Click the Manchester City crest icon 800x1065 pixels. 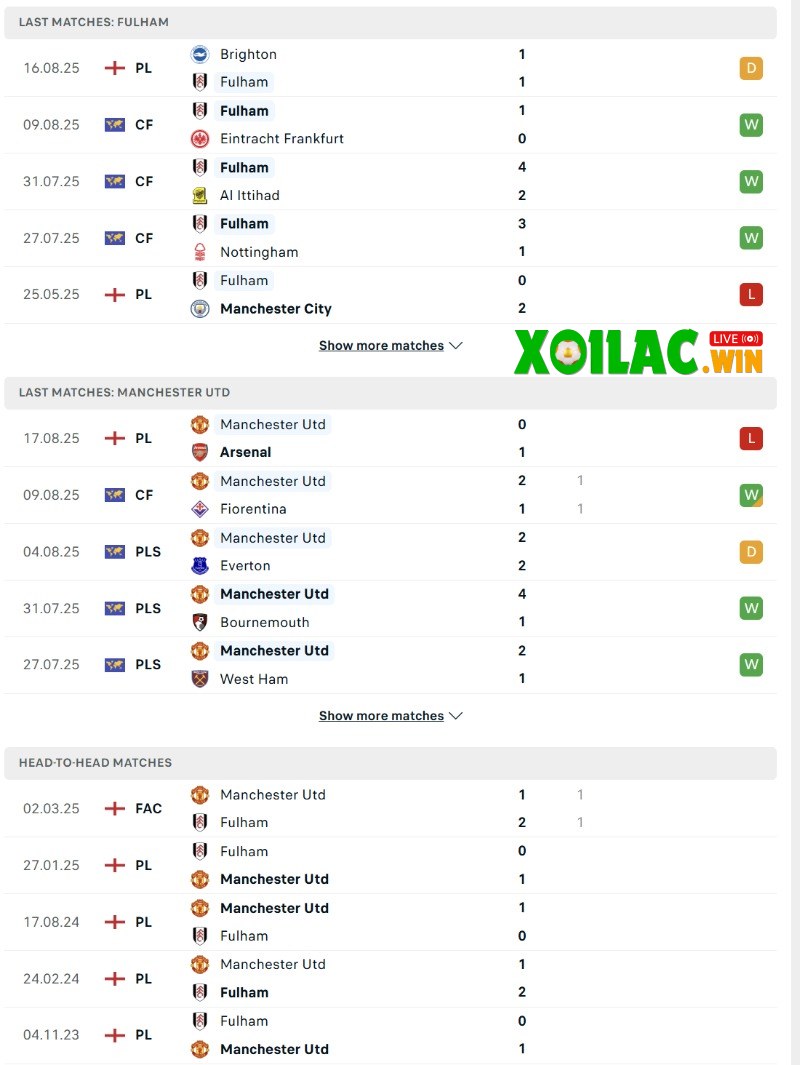coord(200,309)
